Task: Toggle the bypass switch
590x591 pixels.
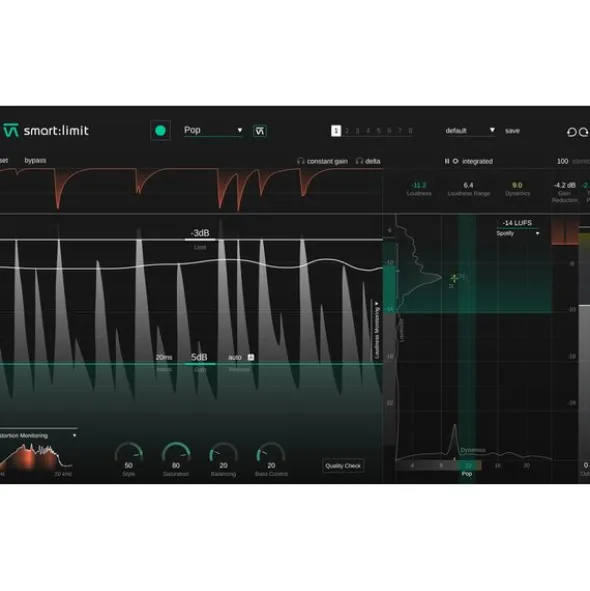Action: click(x=35, y=161)
